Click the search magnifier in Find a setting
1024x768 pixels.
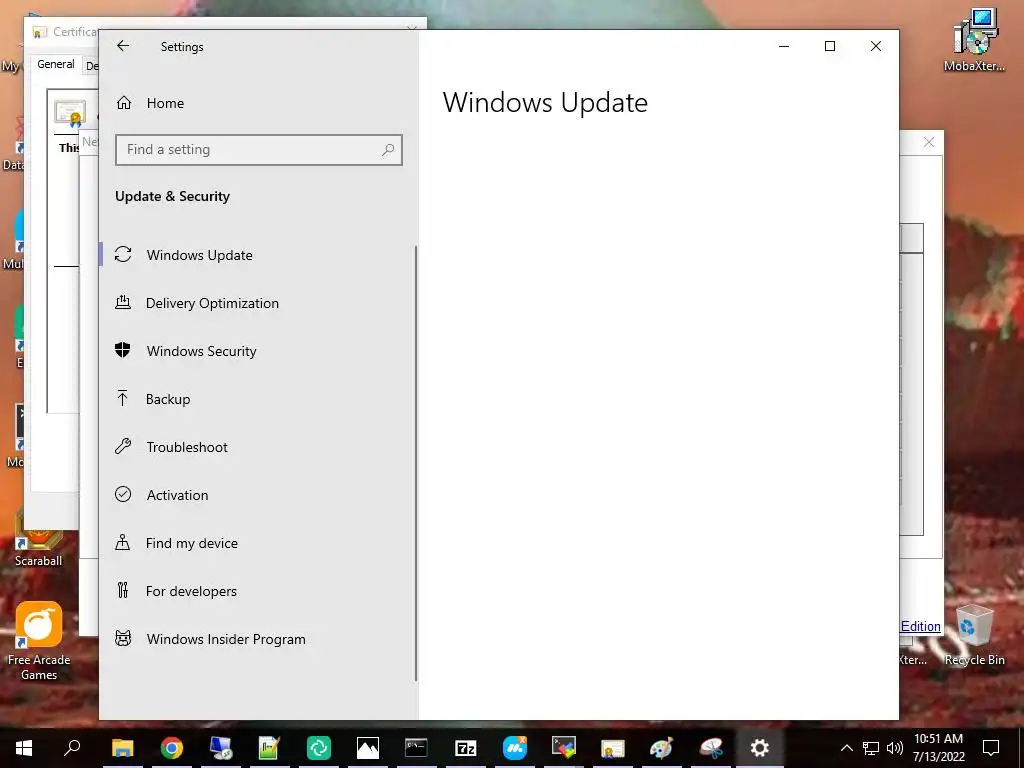click(x=388, y=150)
